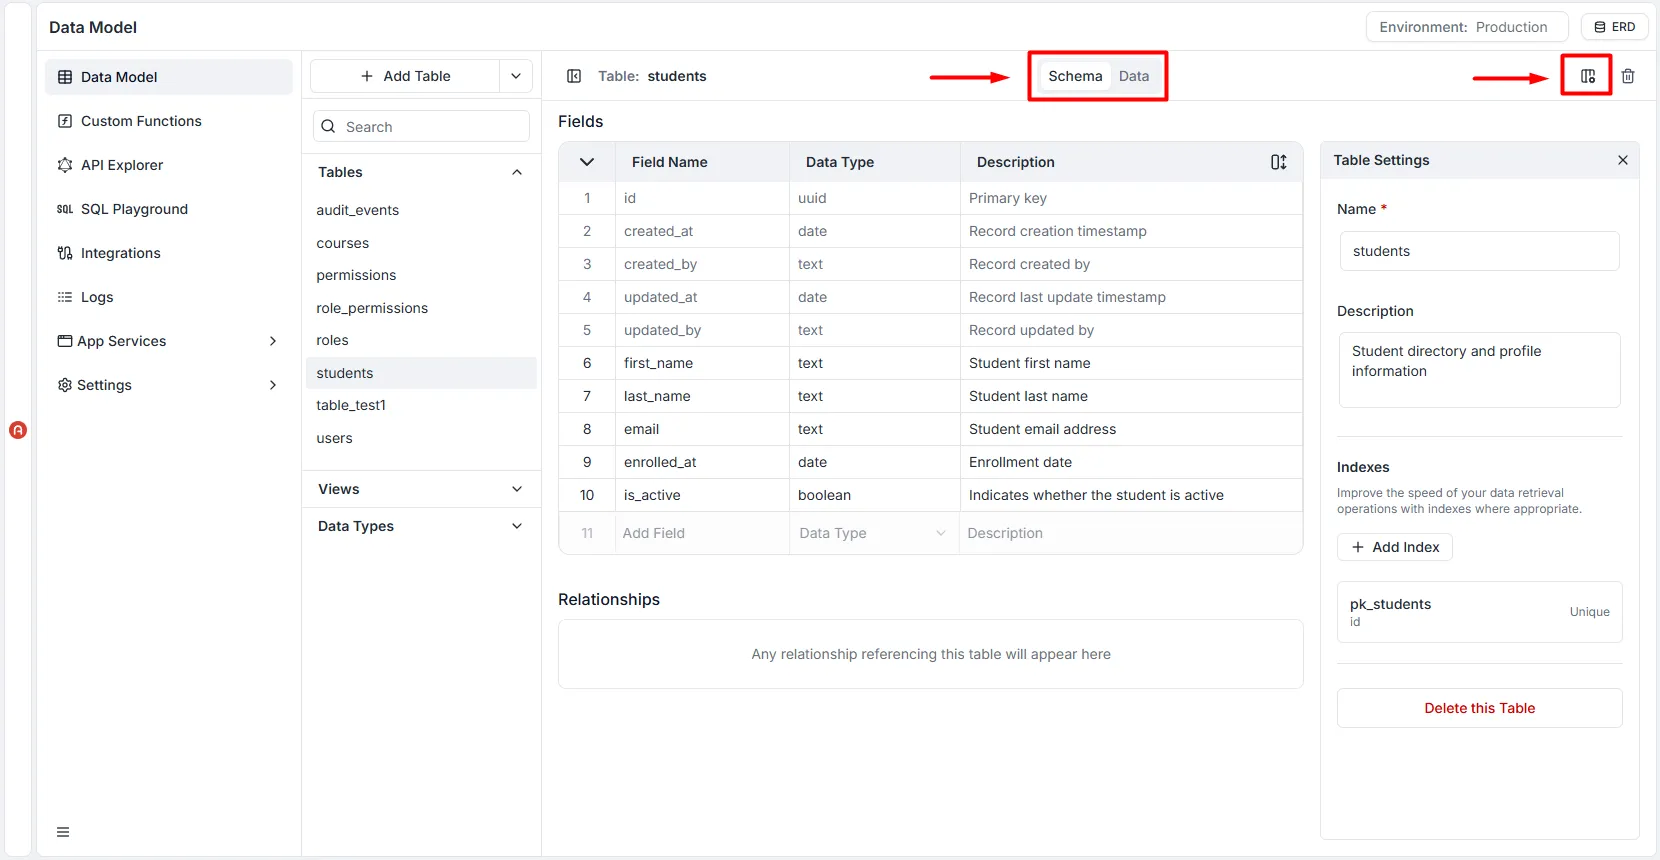Screen dimensions: 1660x860
Task: Click the table Search input field
Action: (x=430, y=127)
